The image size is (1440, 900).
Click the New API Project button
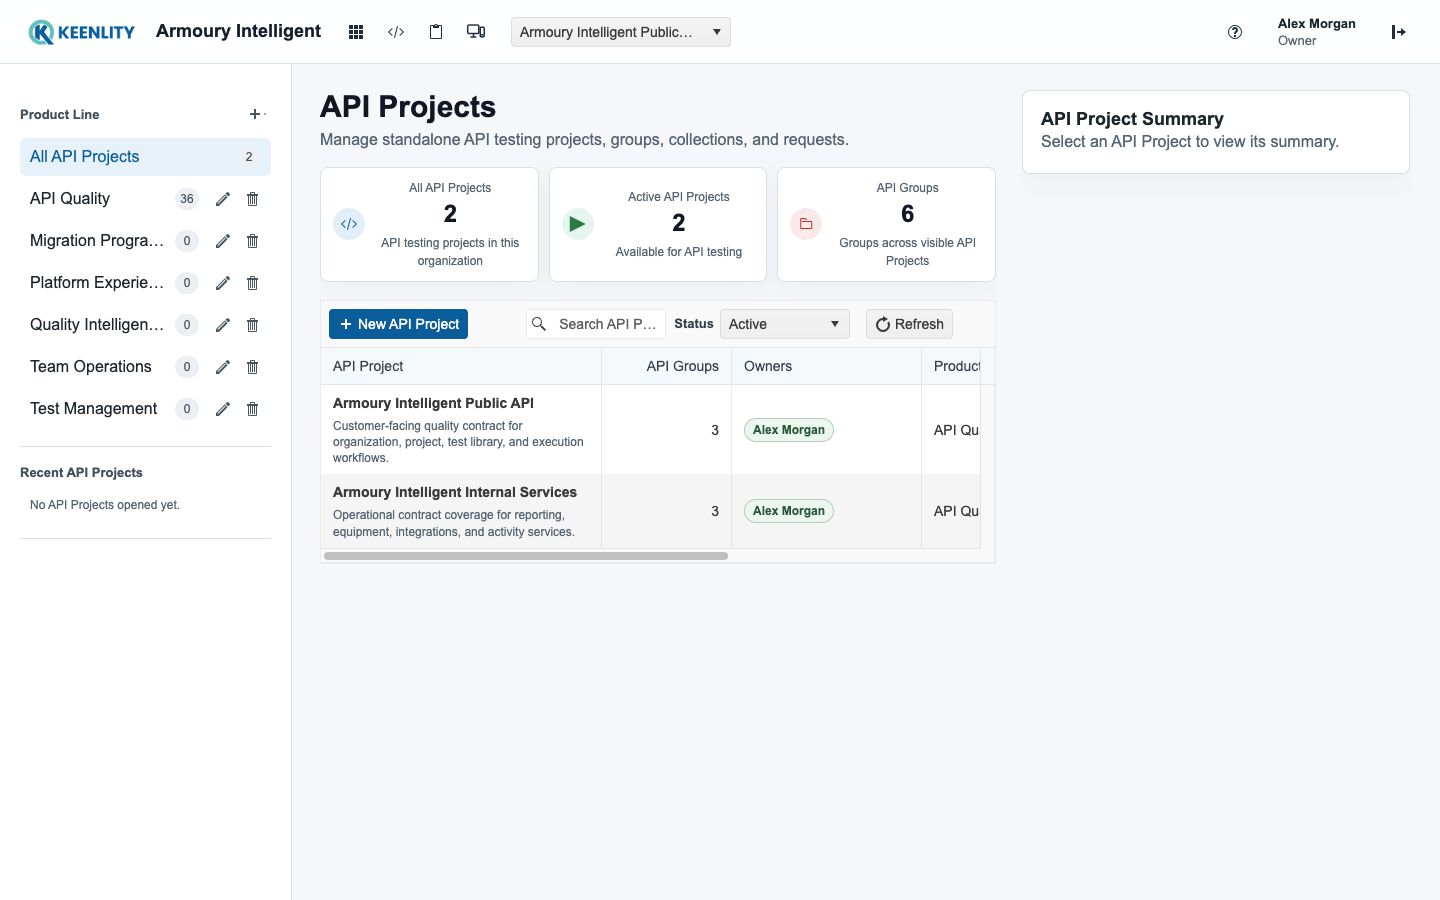point(398,324)
